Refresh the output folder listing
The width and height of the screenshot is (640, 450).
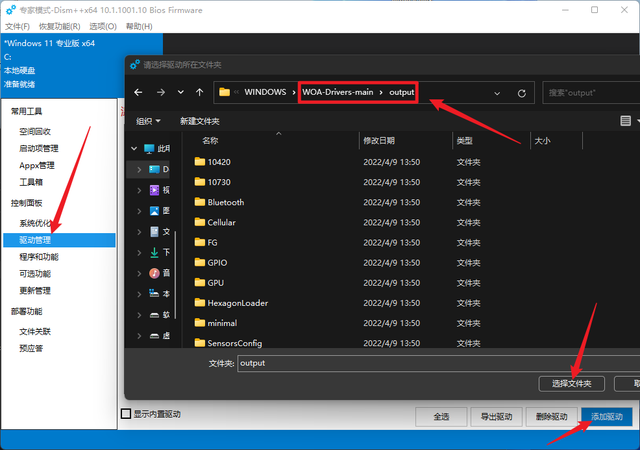click(x=522, y=93)
